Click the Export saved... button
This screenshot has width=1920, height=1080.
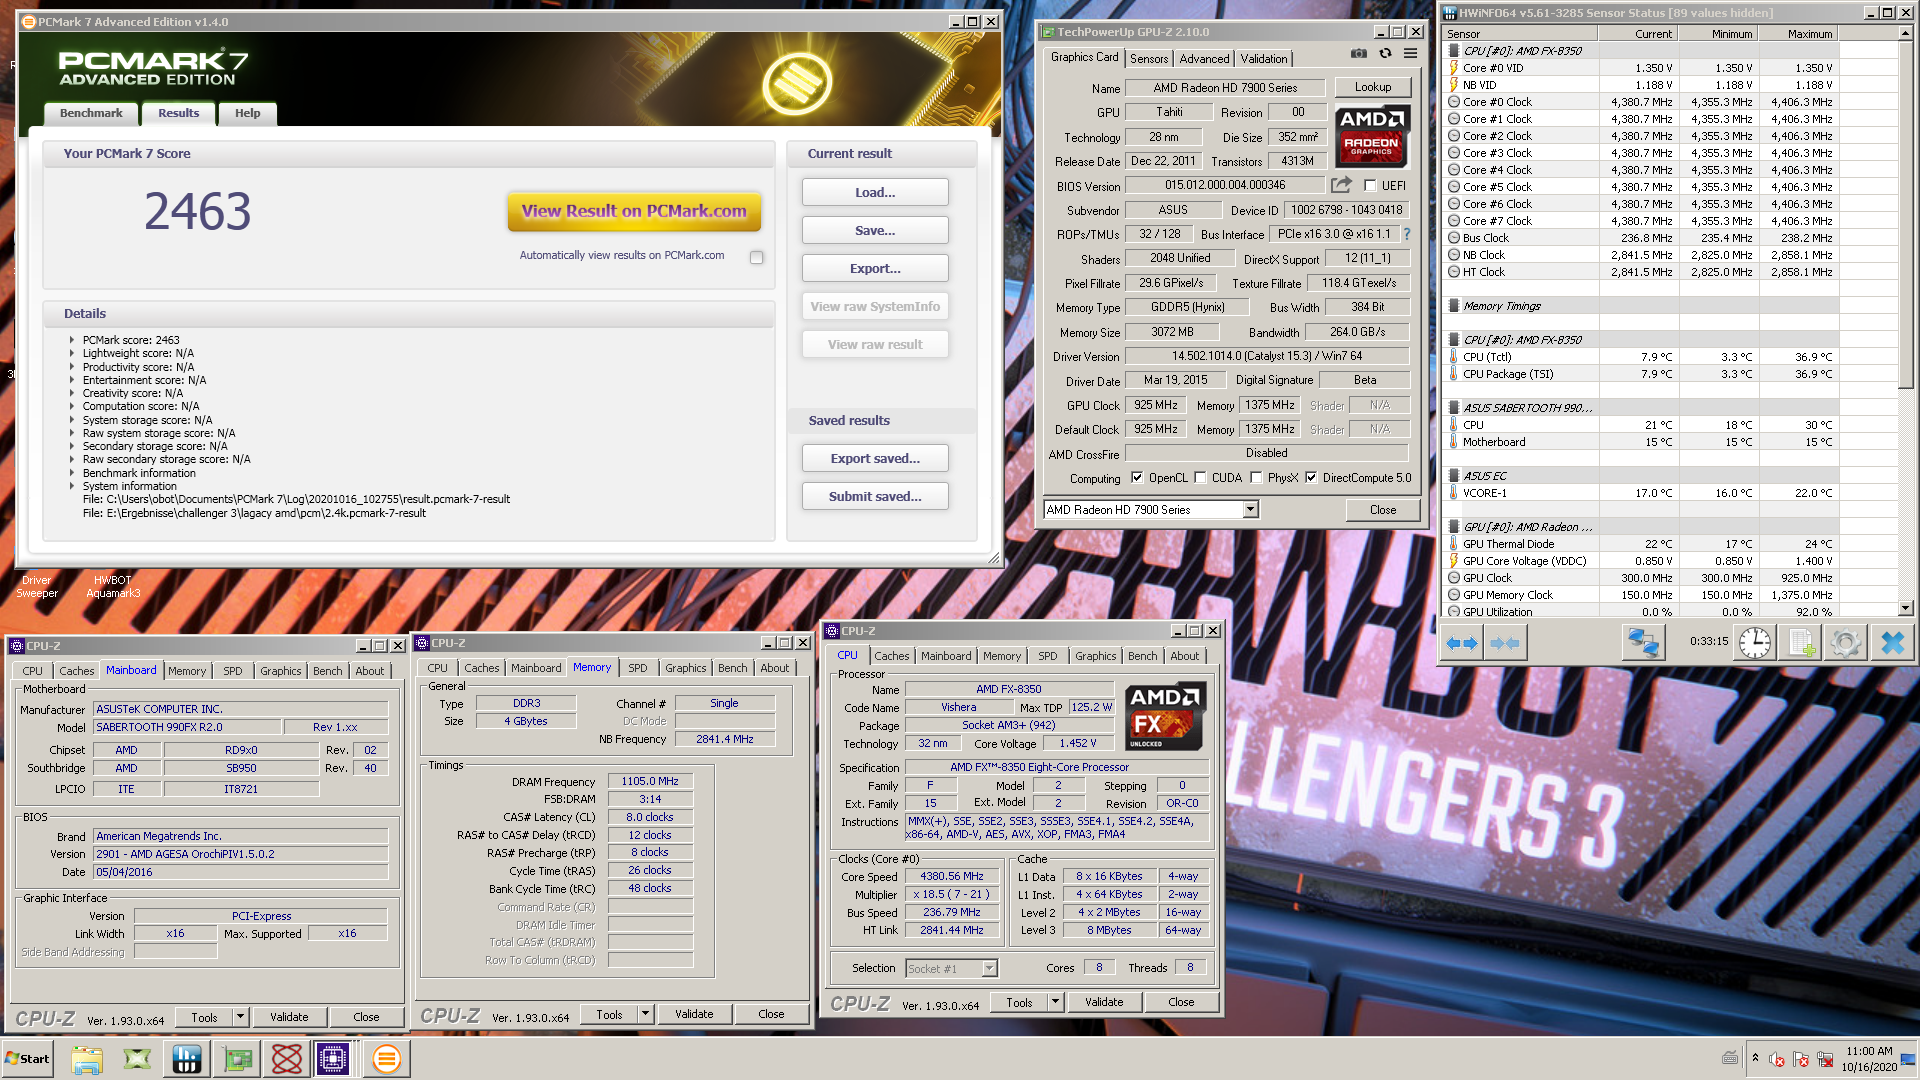(875, 458)
